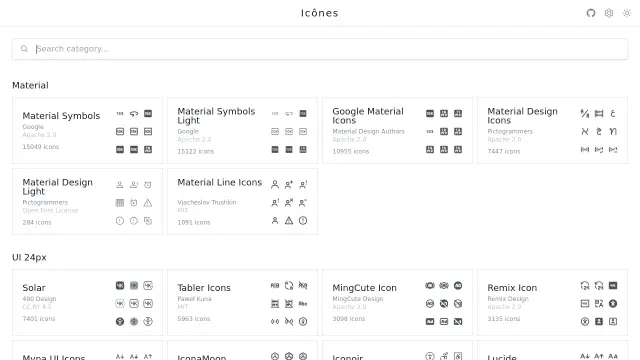
Task: Click the first preview icon in Google Material Icons
Action: point(430,113)
